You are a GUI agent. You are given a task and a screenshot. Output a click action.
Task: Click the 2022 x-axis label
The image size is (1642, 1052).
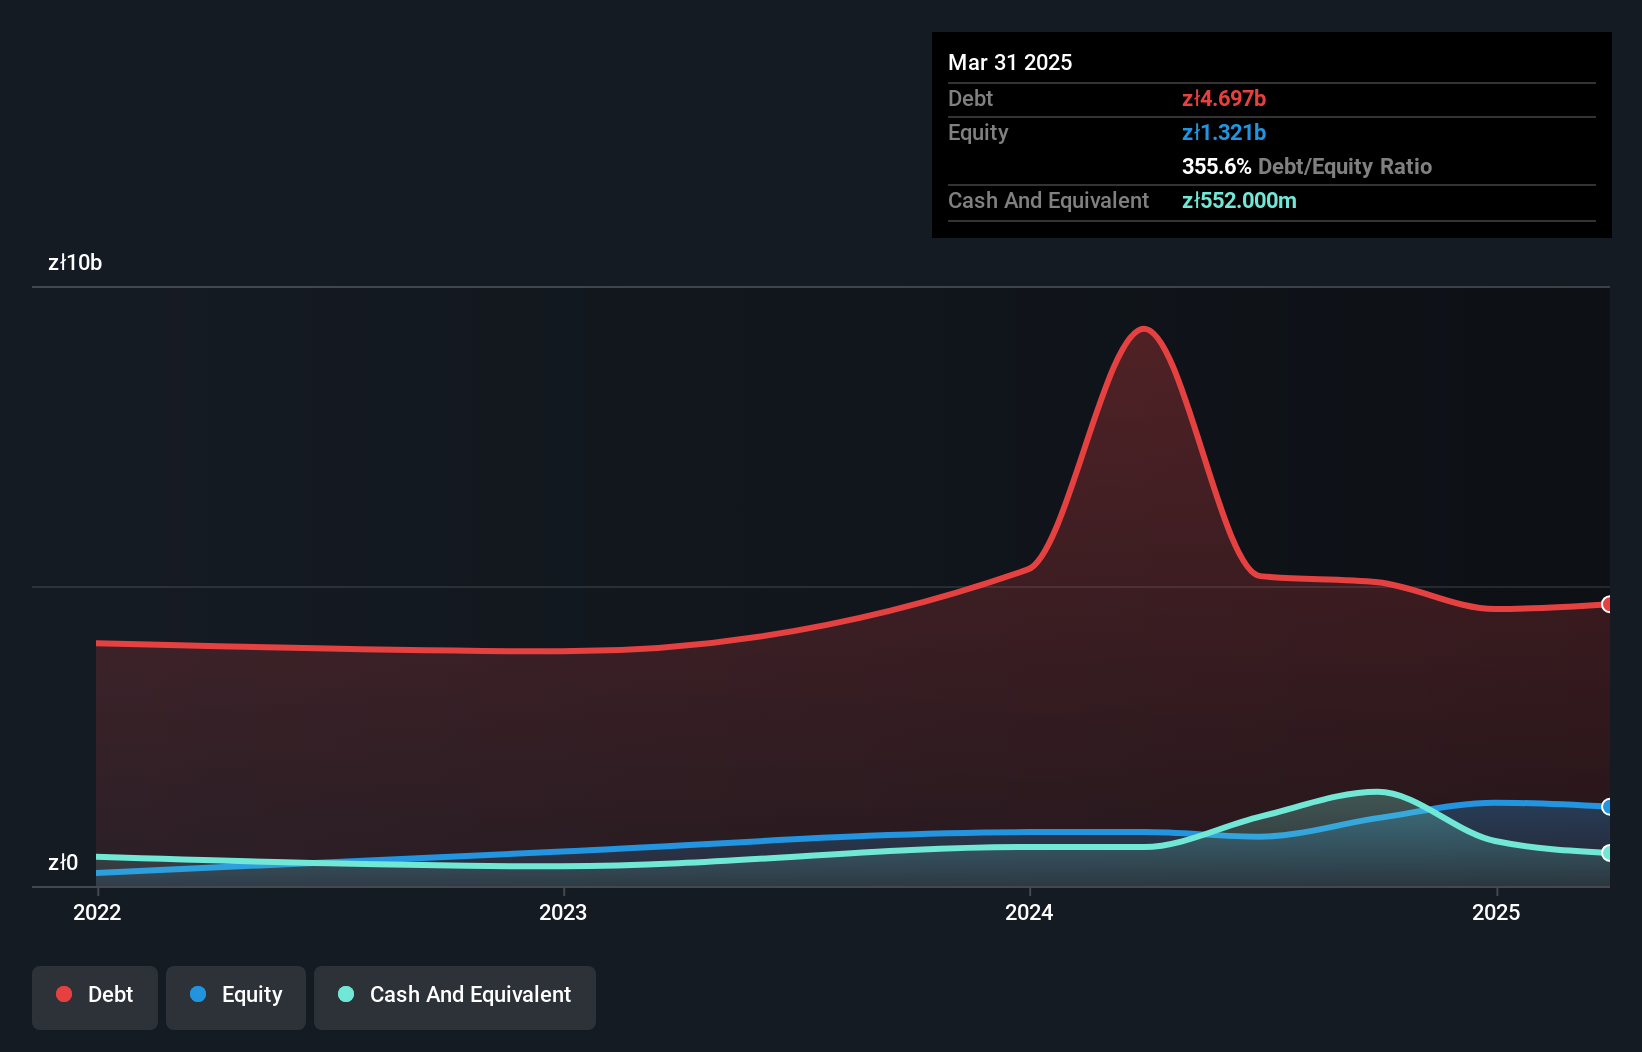point(97,912)
